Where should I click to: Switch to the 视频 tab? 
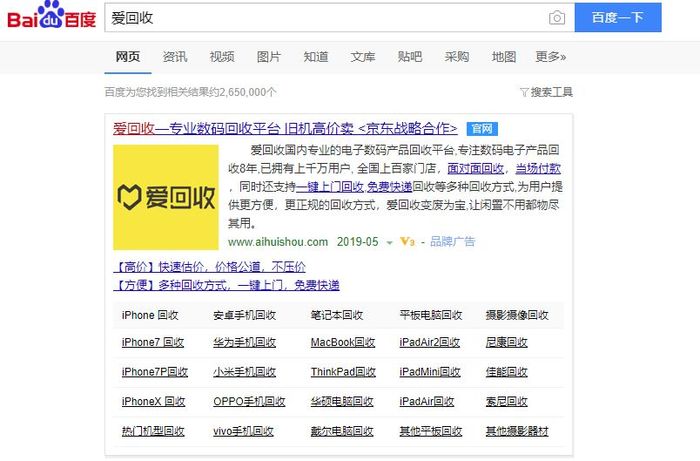click(x=222, y=57)
